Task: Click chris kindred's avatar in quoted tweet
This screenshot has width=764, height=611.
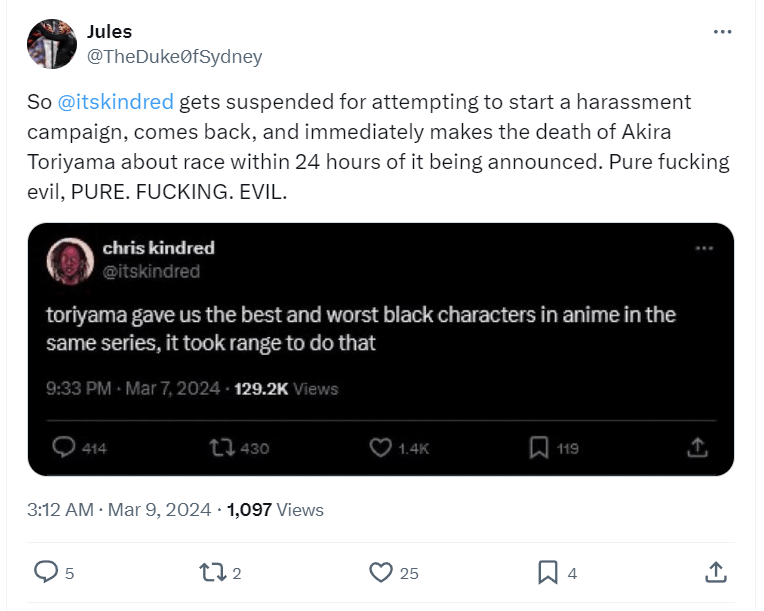Action: 70,260
